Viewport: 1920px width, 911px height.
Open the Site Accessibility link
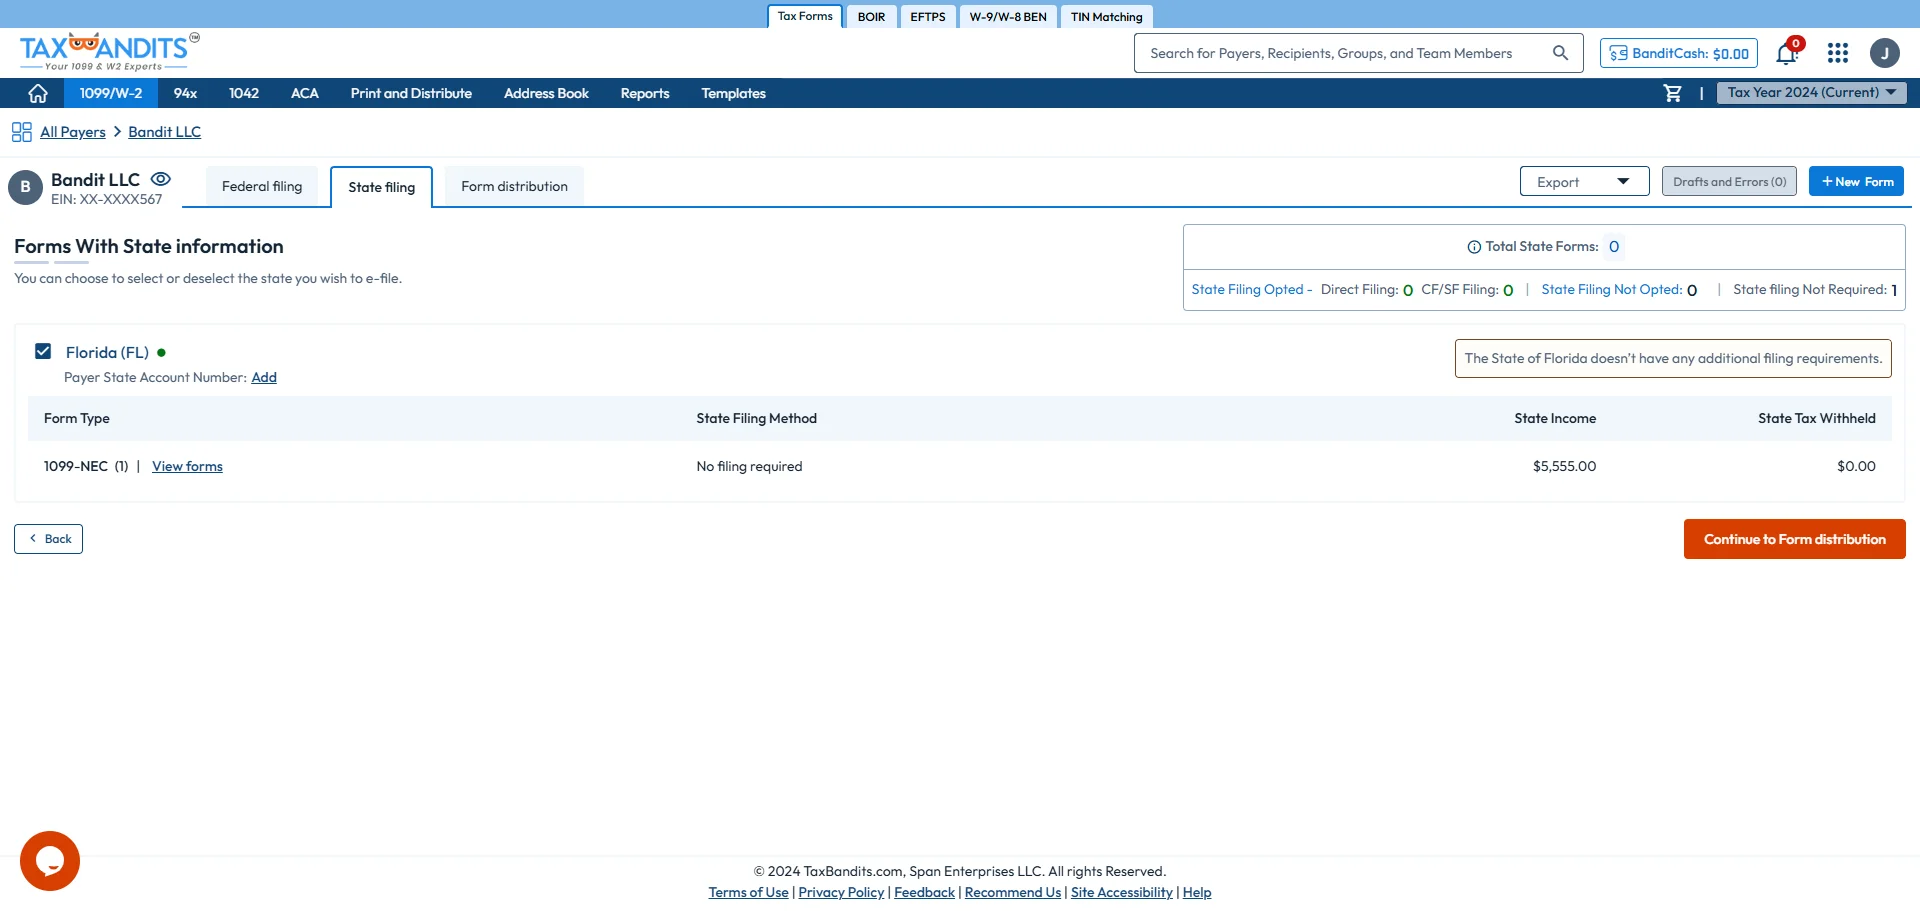(x=1121, y=892)
